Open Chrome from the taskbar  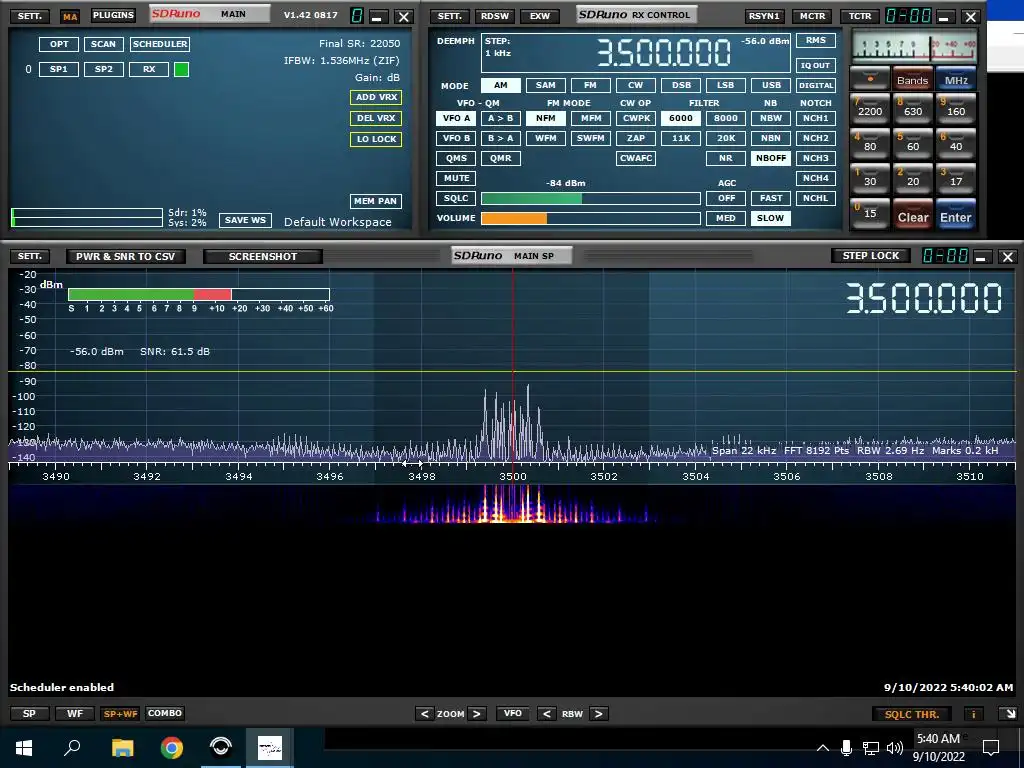point(172,747)
